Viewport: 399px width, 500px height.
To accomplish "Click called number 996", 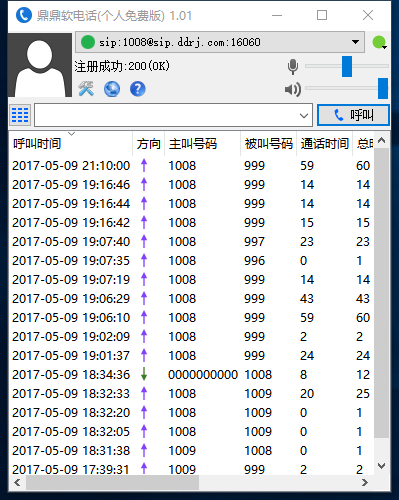I will 254,261.
